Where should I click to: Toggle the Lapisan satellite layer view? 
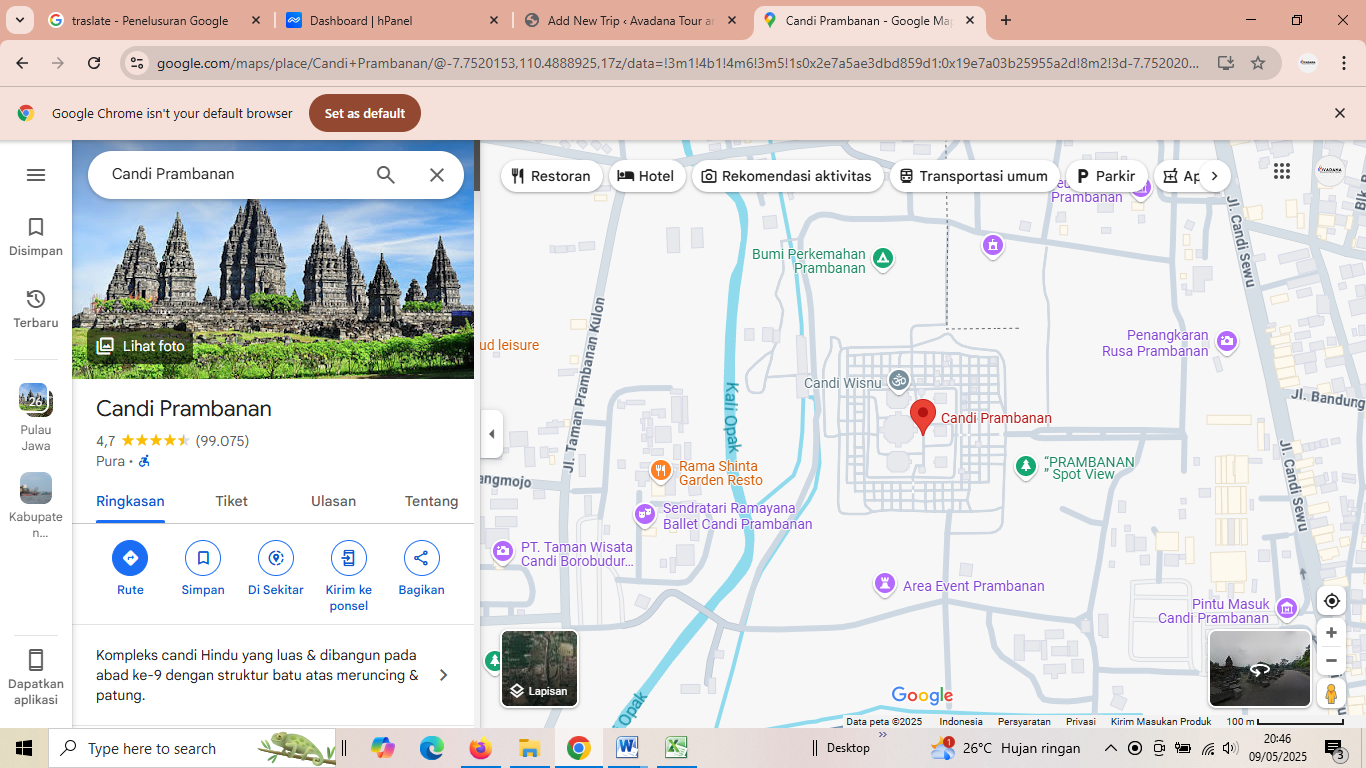tap(539, 668)
